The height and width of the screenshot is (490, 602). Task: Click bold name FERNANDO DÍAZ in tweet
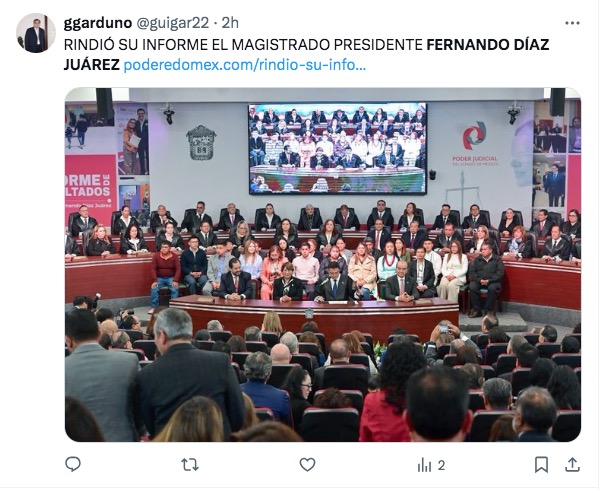488,45
